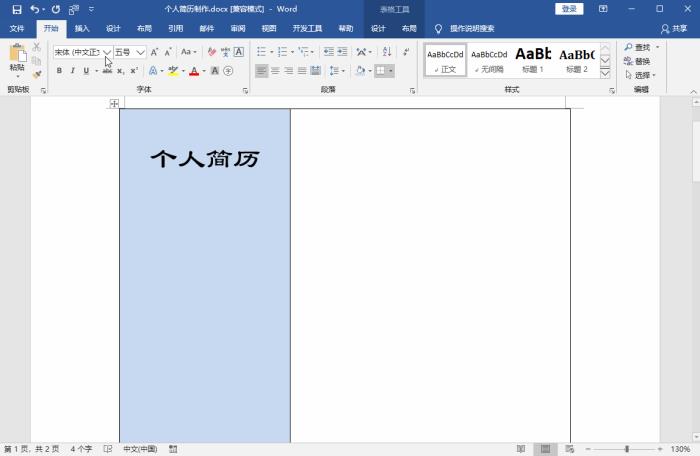The height and width of the screenshot is (456, 700).
Task: Click the Clear Formatting eraser icon
Action: point(211,52)
